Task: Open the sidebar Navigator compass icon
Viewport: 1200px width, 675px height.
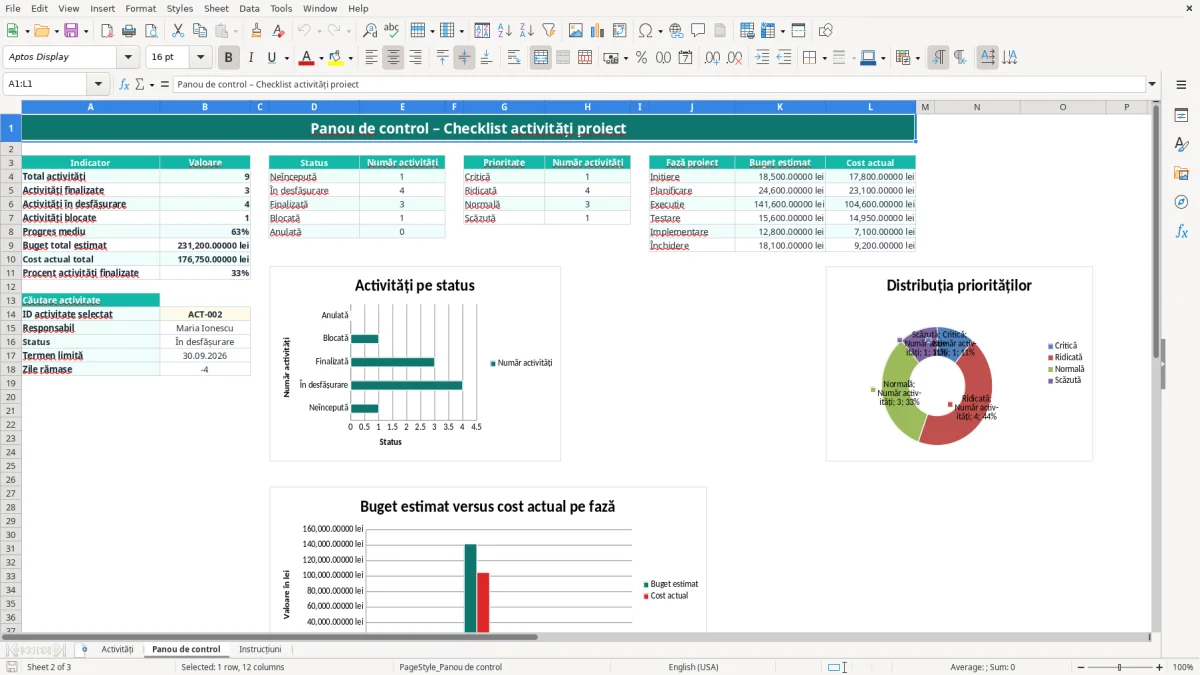Action: 1181,202
